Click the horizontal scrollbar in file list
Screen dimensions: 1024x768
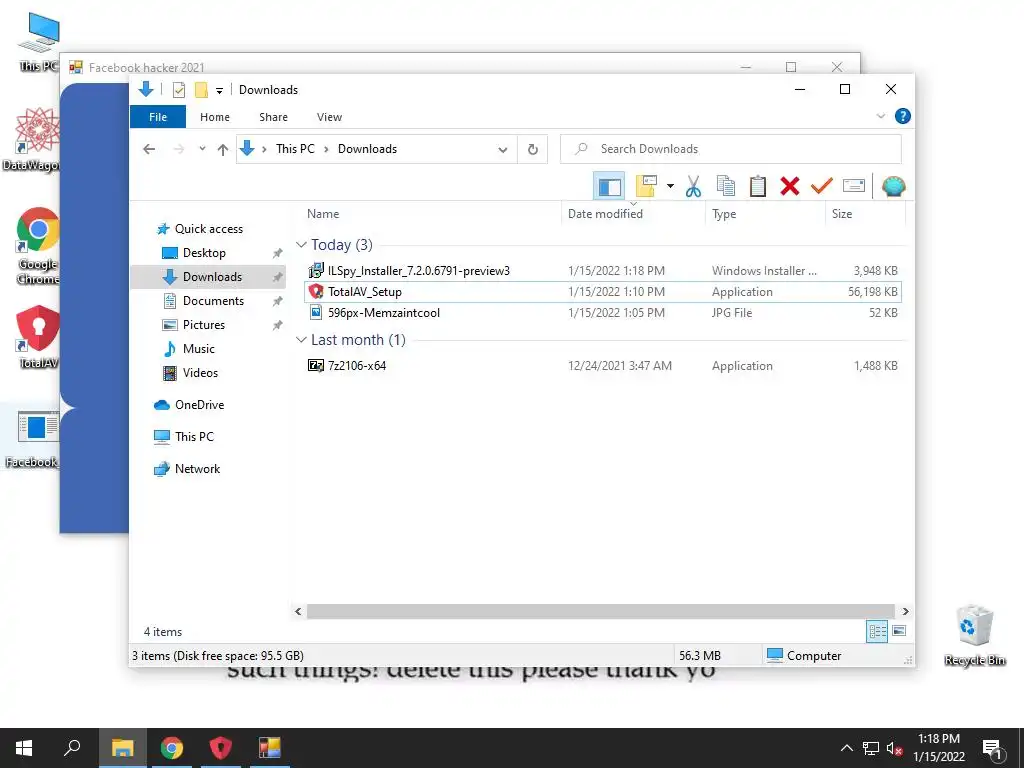point(600,611)
